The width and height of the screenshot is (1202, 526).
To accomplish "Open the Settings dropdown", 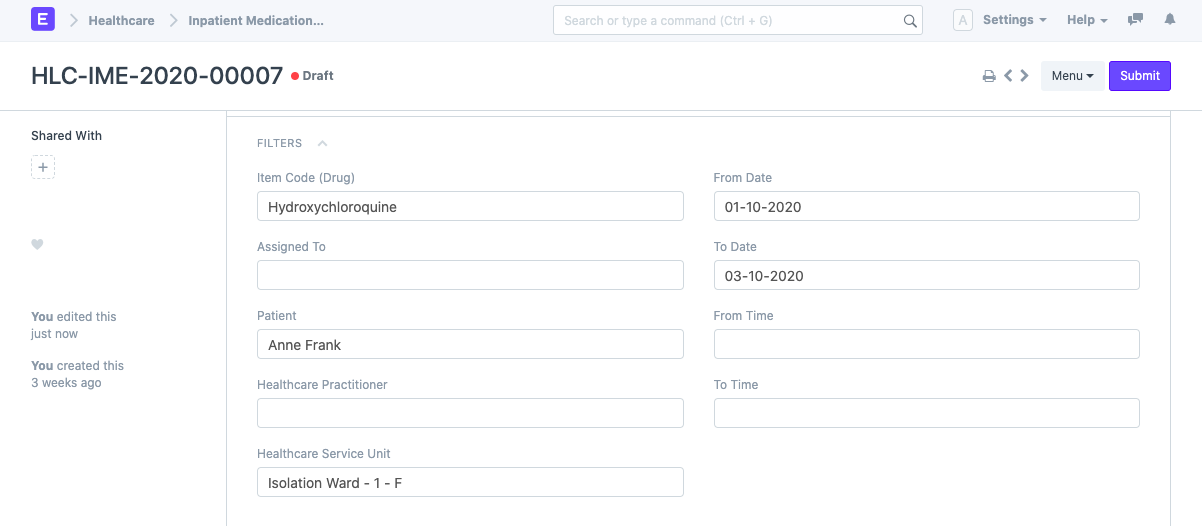I will [x=1014, y=20].
